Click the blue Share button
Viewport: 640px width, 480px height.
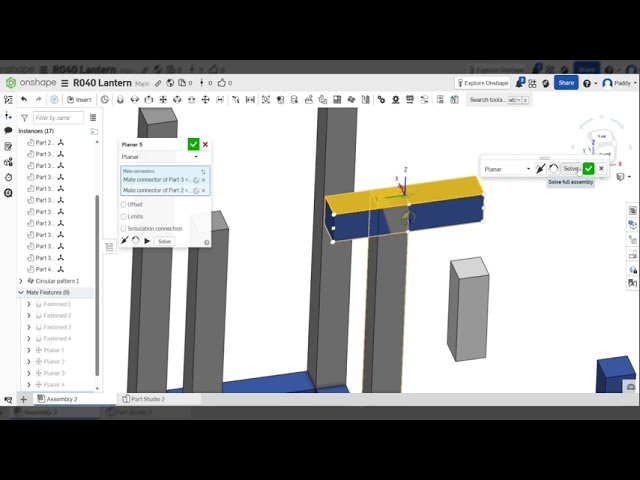point(566,83)
